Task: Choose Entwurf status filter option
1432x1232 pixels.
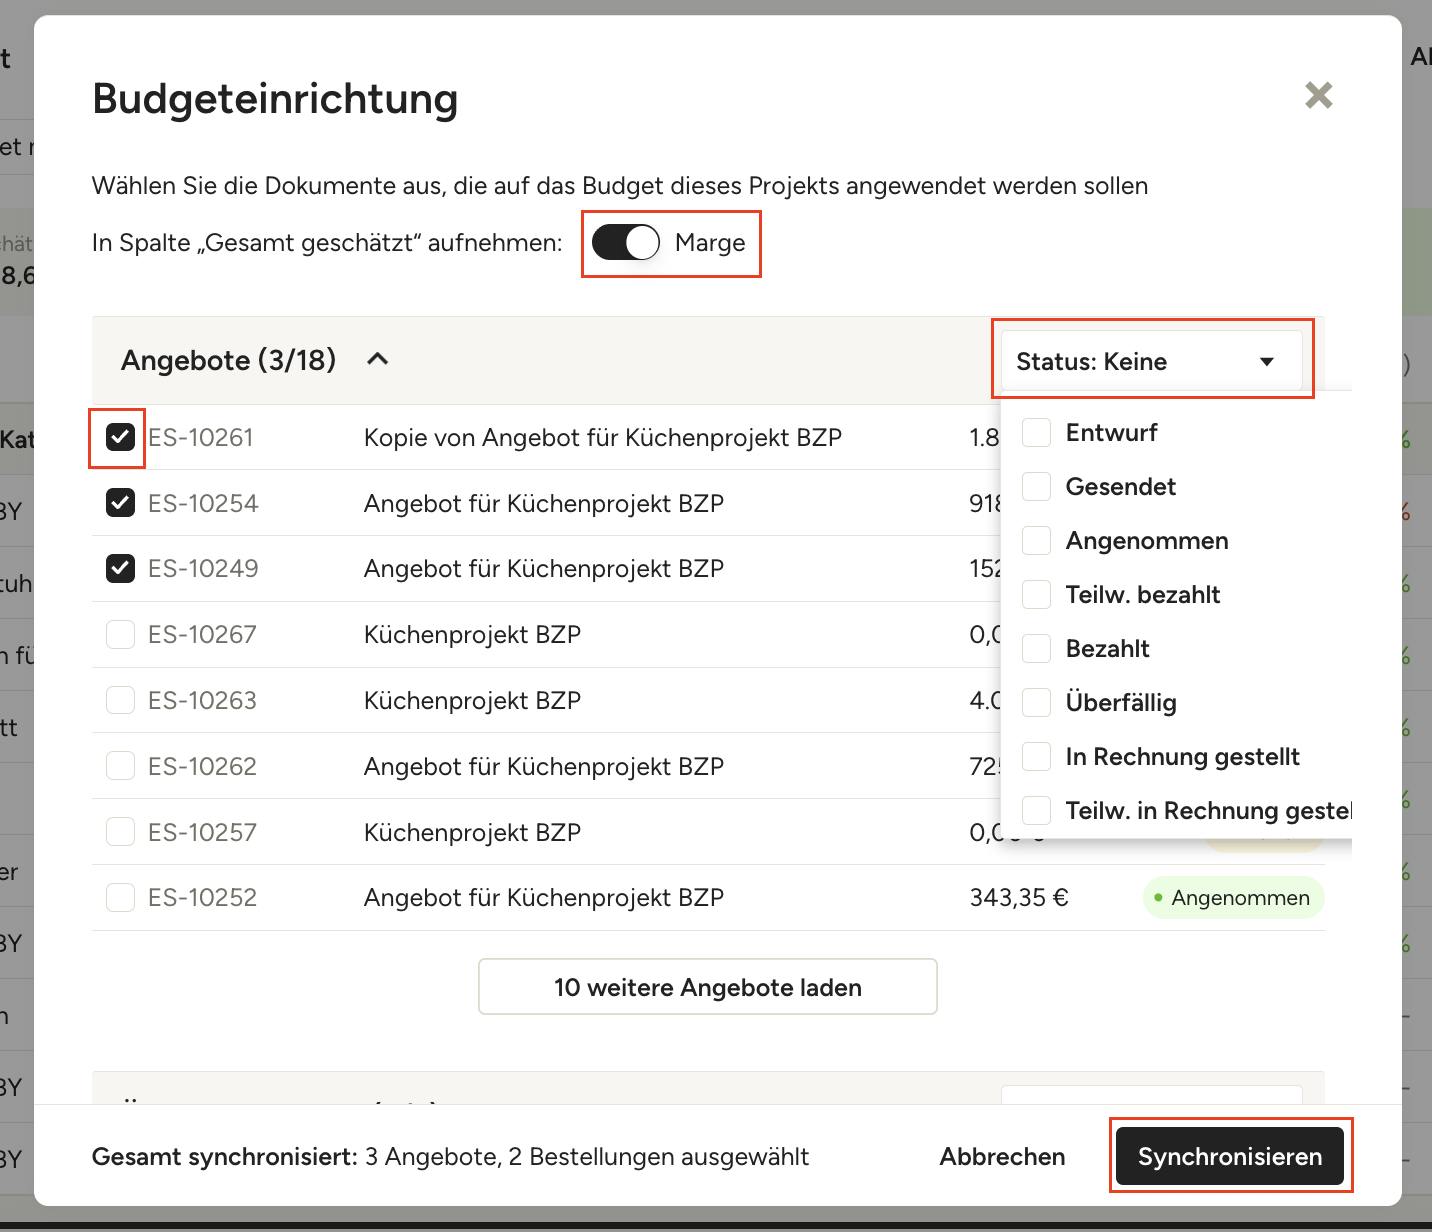Action: click(x=1037, y=433)
